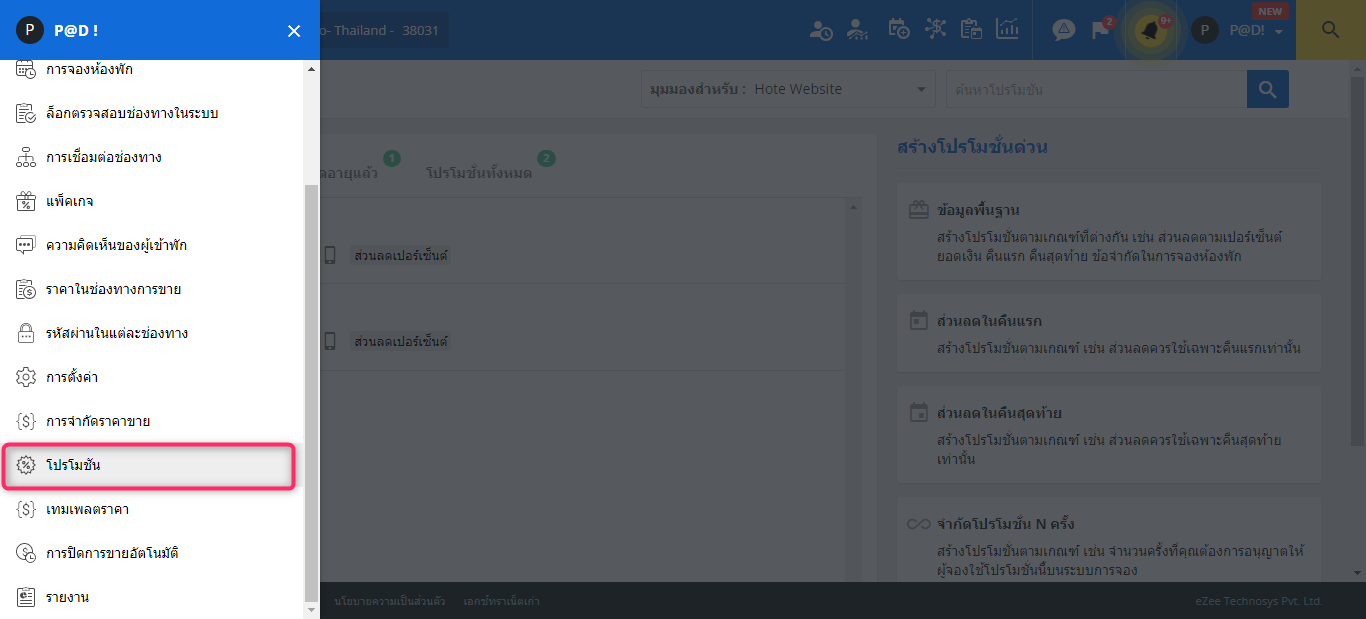Viewport: 1366px width, 619px height.
Task: Click the ข้อมูลพื้นฐาน quick promotion card
Action: click(1109, 233)
